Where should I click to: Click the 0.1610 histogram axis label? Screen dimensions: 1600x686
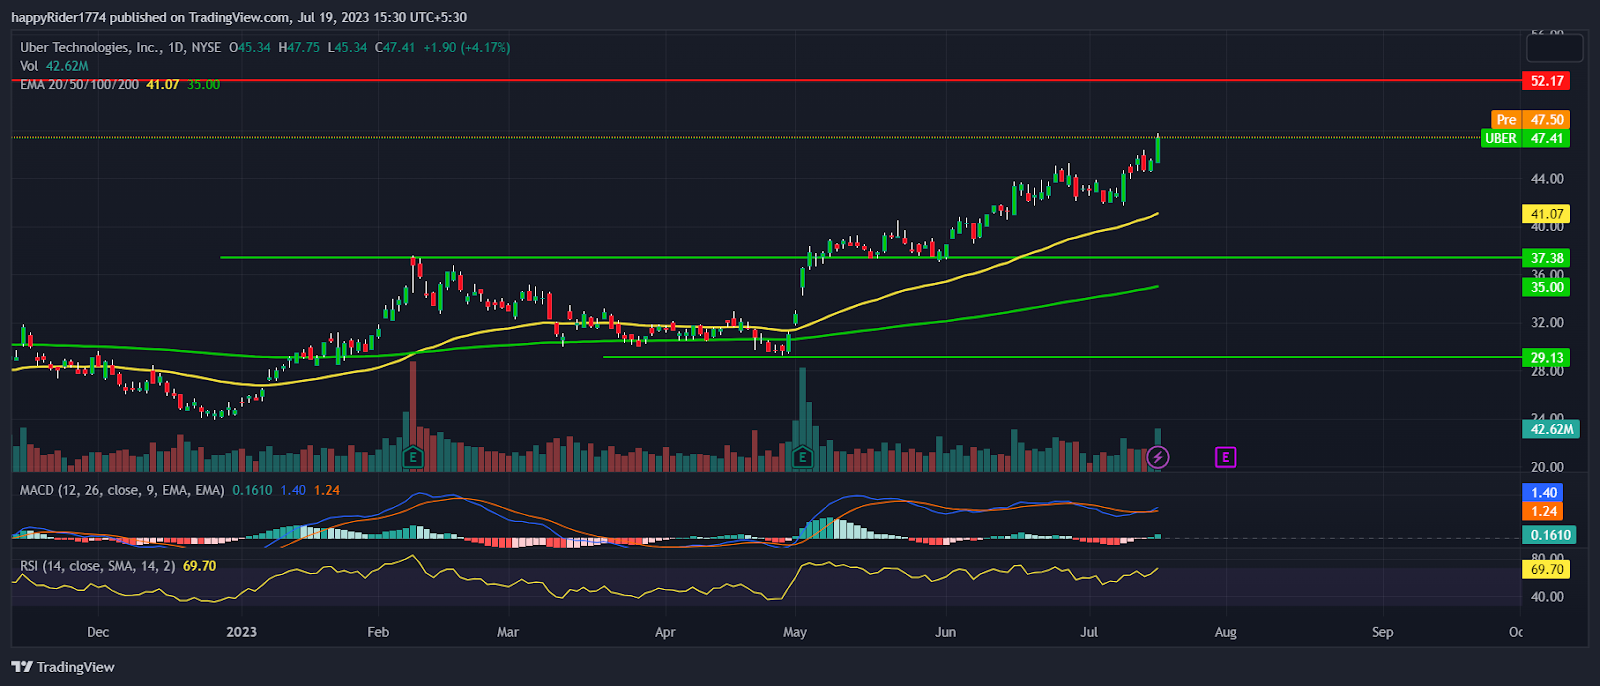(1551, 535)
